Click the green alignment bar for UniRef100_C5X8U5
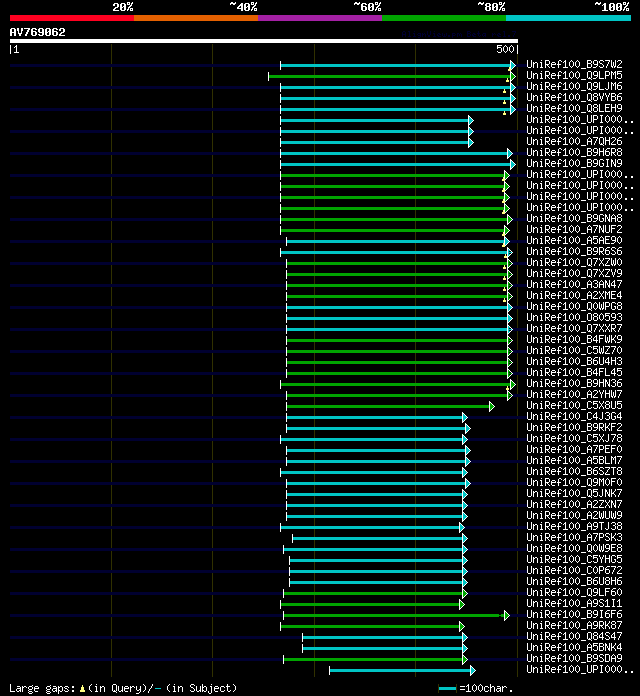The width and height of the screenshot is (640, 696). tap(391, 407)
